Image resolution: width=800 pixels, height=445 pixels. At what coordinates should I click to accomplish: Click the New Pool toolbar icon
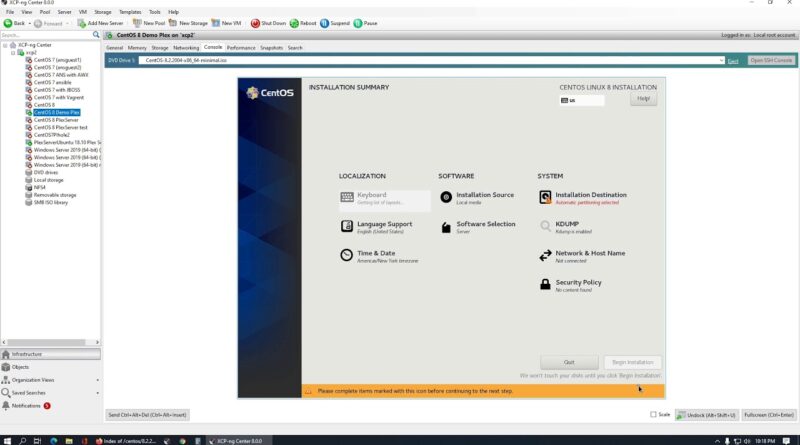(x=137, y=23)
